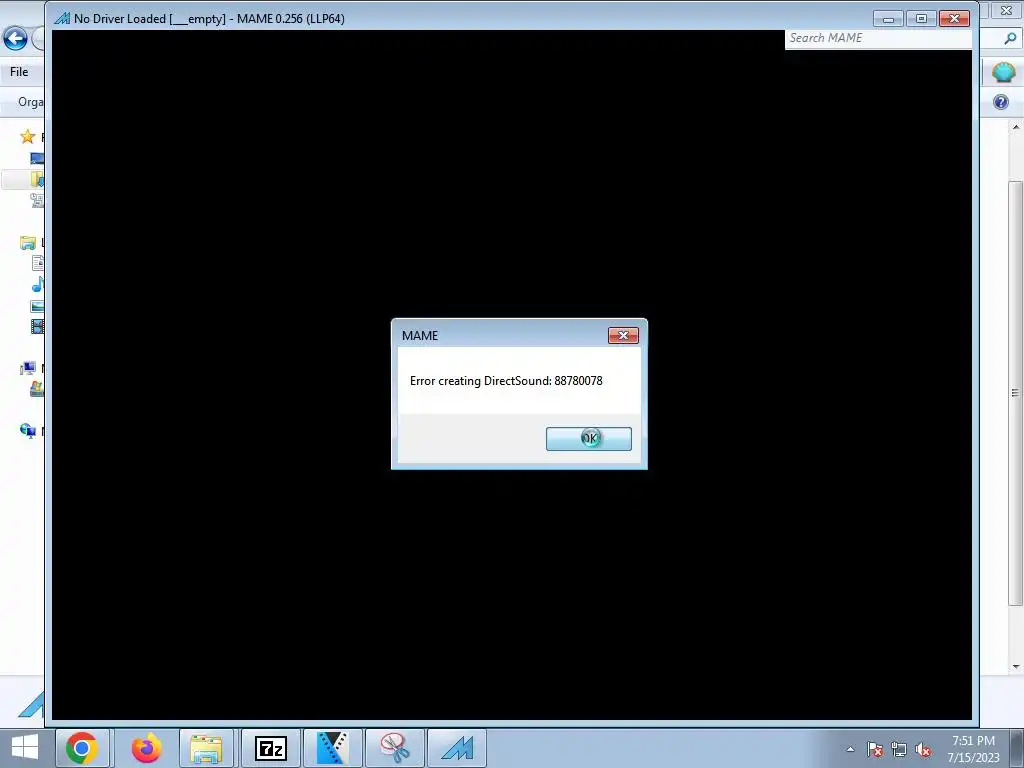Launch Firefox from taskbar
Screen dimensions: 1024x768
(146, 748)
